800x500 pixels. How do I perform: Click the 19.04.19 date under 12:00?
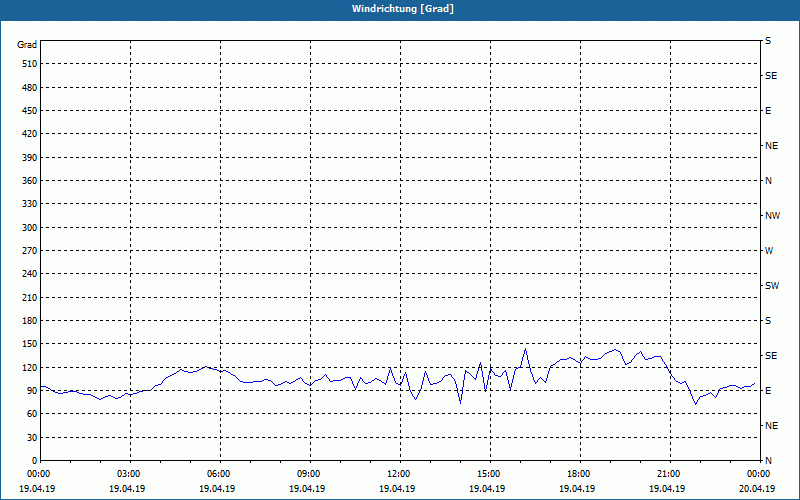coord(397,489)
